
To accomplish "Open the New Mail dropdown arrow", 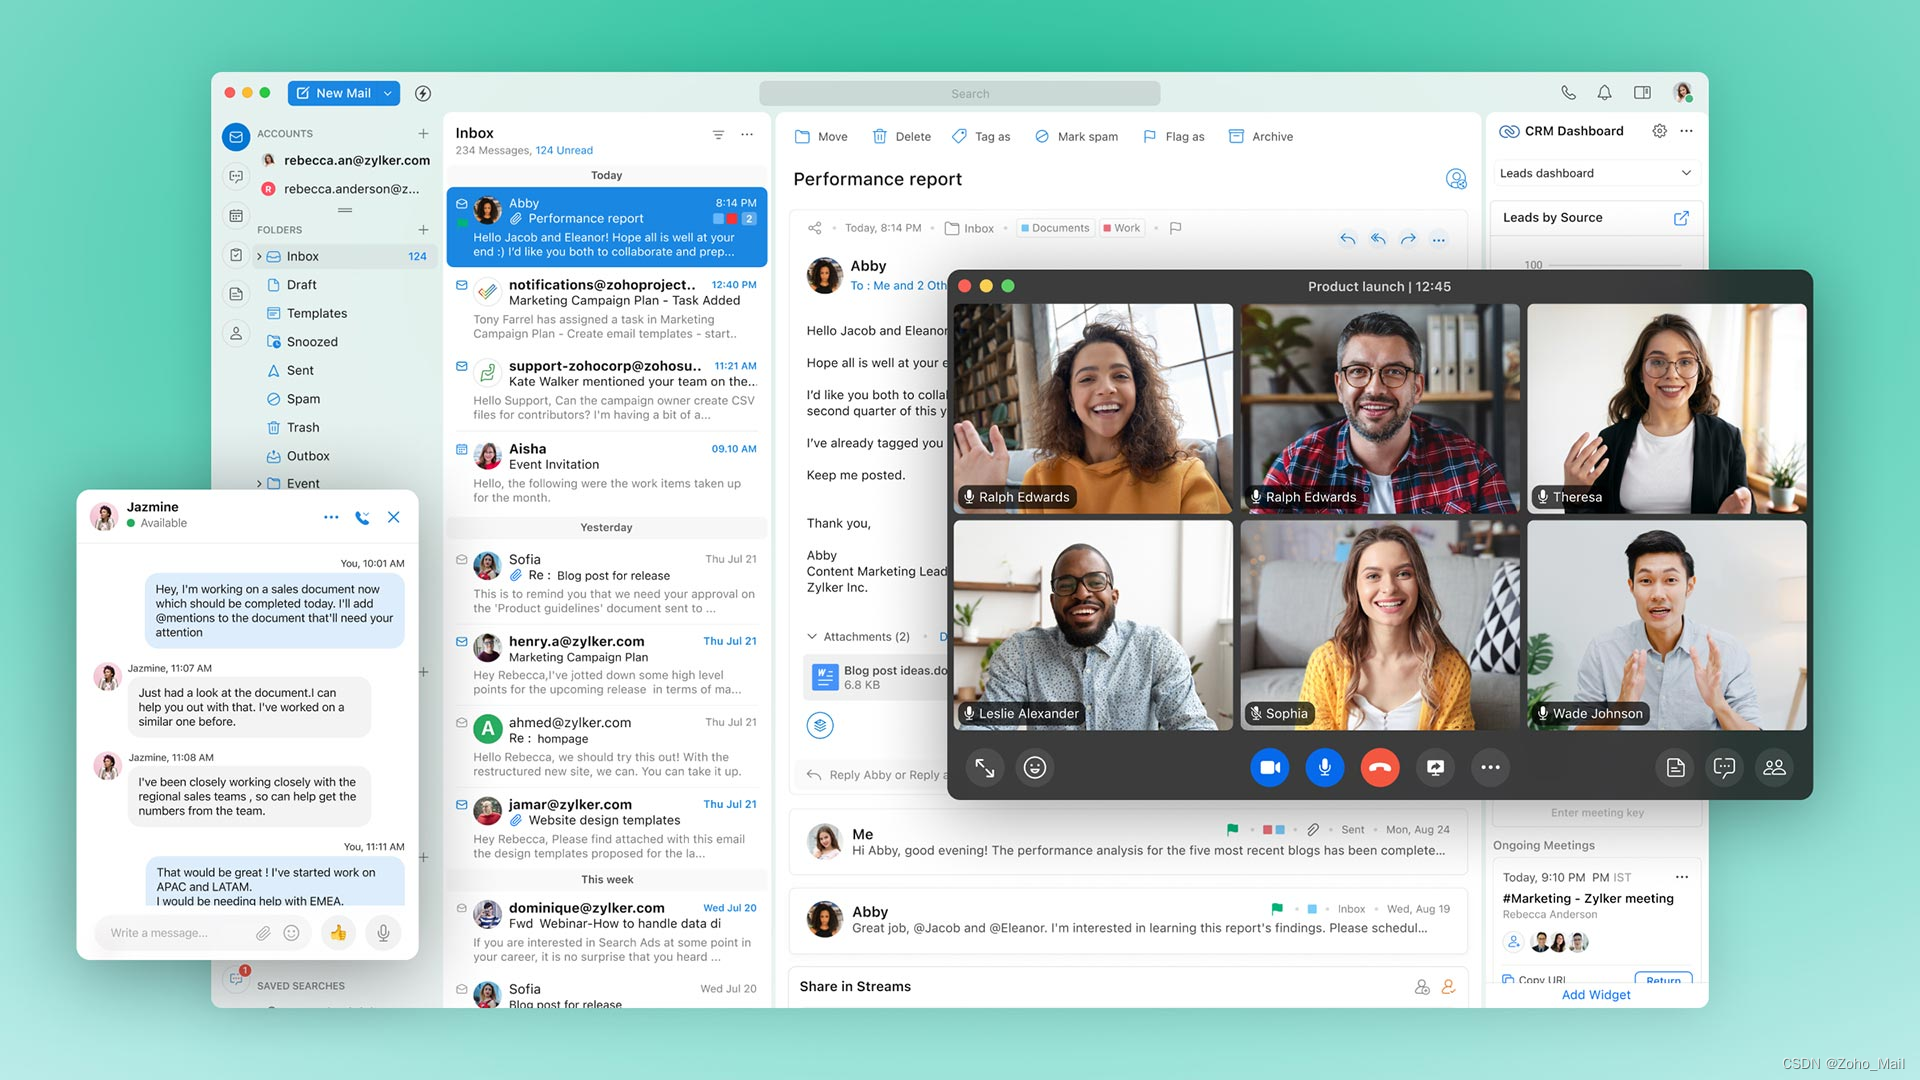I will pos(388,93).
